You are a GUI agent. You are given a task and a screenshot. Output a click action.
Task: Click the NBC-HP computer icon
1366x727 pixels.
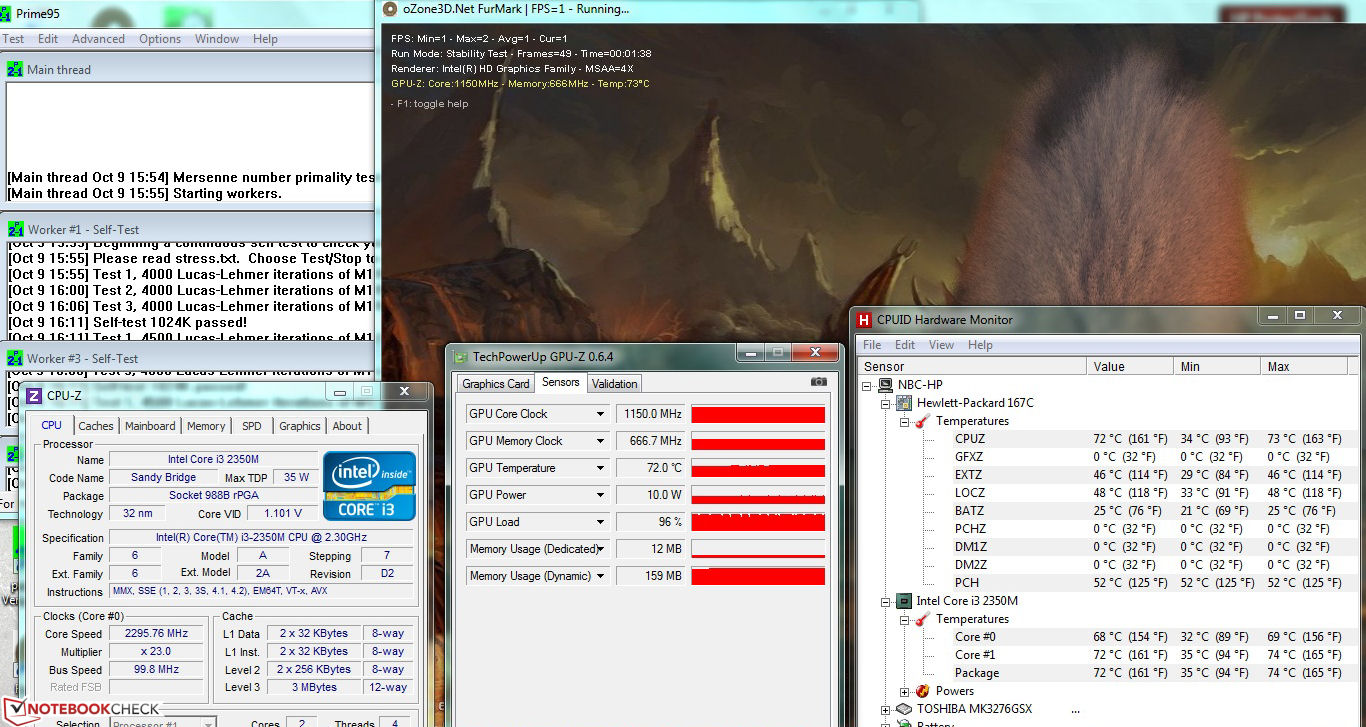(x=887, y=385)
